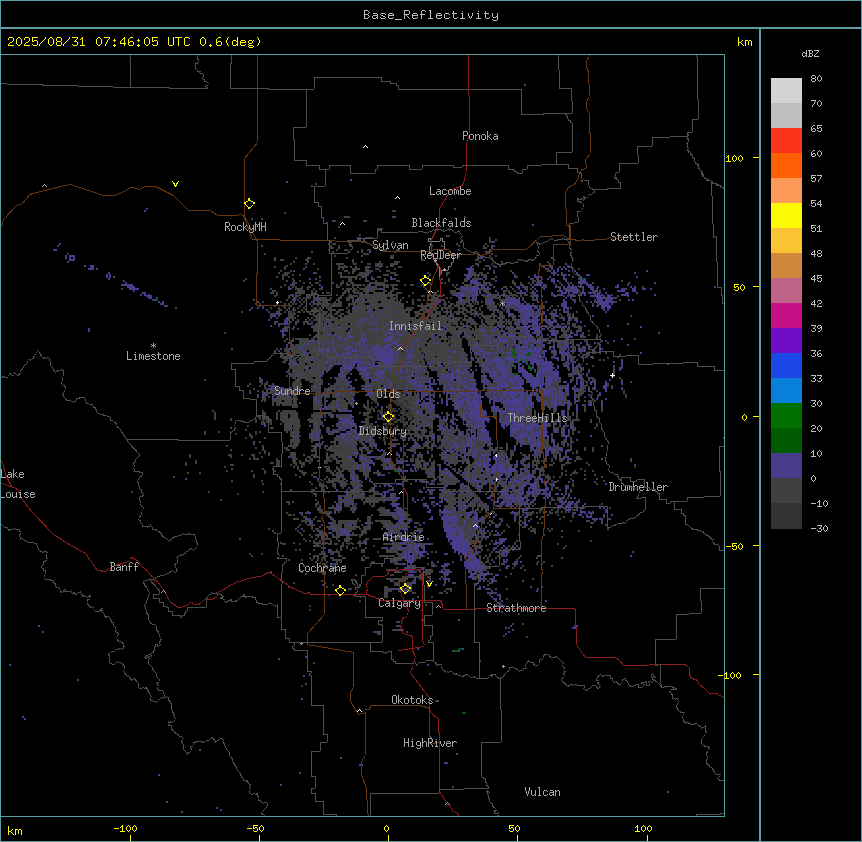Click the Lake Louise label
This screenshot has height=842, width=862.
17,484
